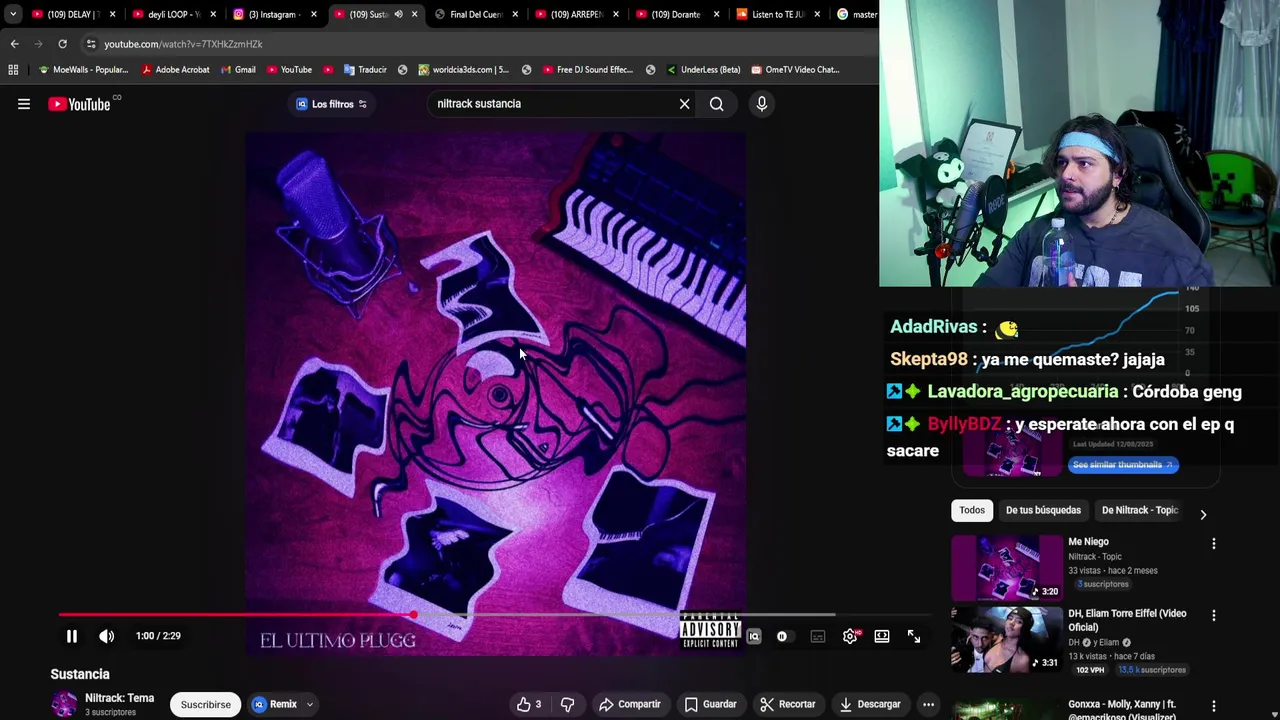The image size is (1280, 720).
Task: Subscribe with the Suscribirse button
Action: [205, 704]
